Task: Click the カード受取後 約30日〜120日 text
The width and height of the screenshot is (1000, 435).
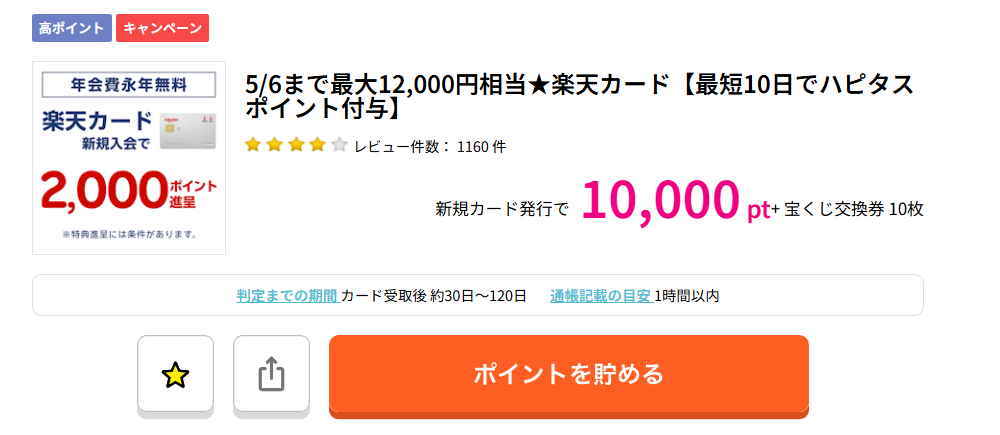Action: (x=434, y=296)
